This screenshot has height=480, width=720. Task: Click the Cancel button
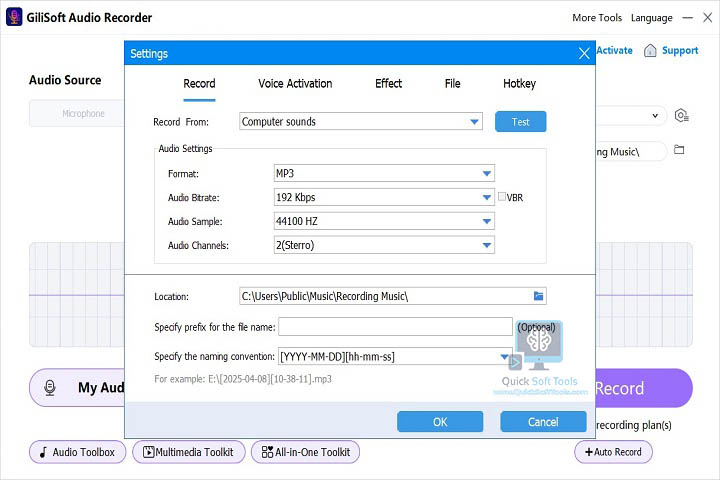coord(543,422)
